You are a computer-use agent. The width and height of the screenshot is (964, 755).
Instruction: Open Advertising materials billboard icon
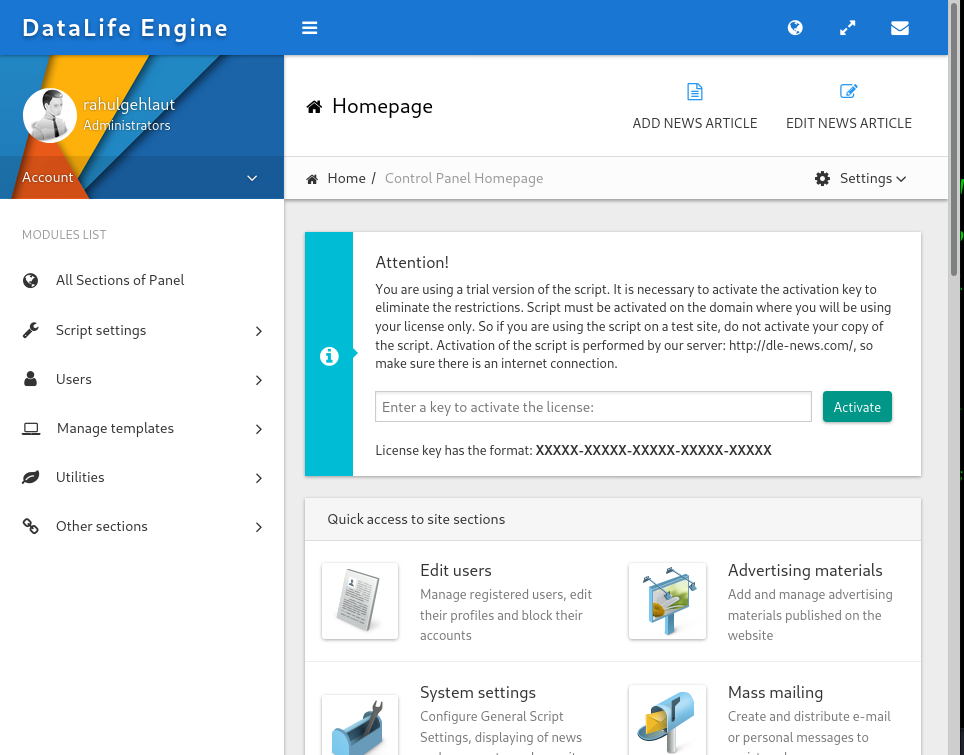[x=667, y=601]
